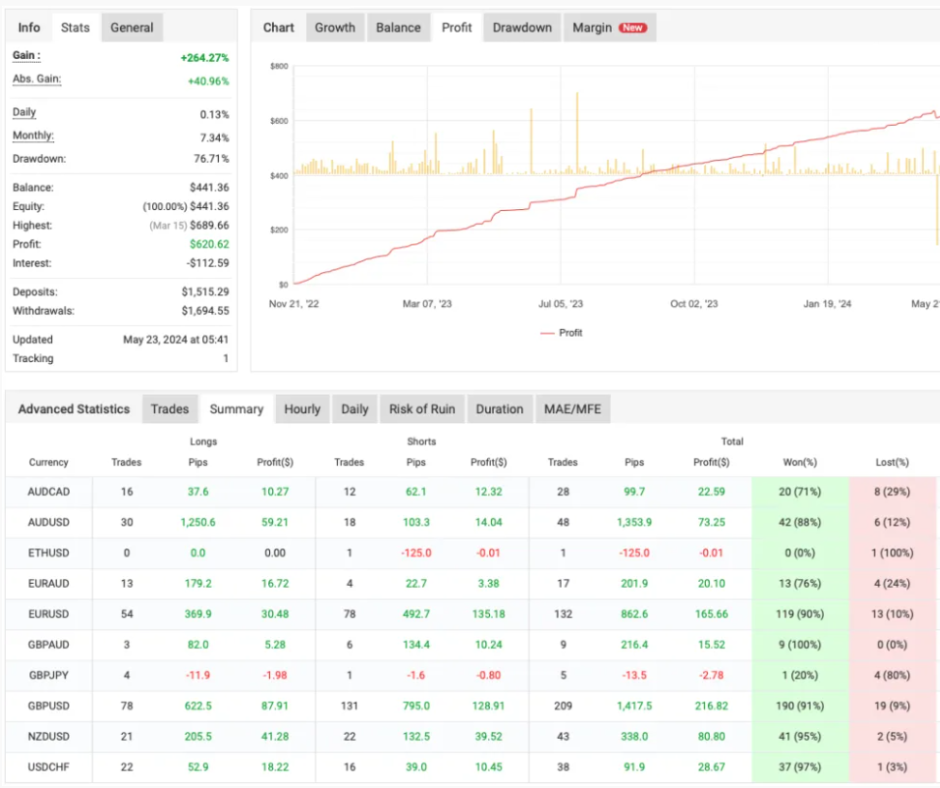Show the Hourly statistics tab
This screenshot has height=788, width=940.
(302, 409)
